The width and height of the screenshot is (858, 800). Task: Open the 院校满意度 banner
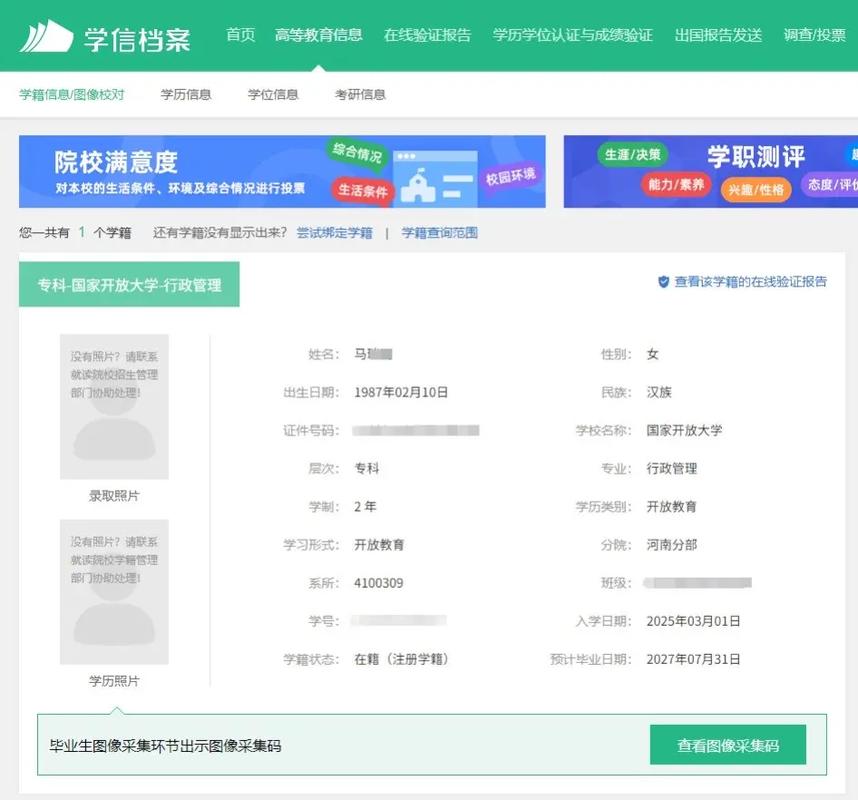click(x=282, y=171)
